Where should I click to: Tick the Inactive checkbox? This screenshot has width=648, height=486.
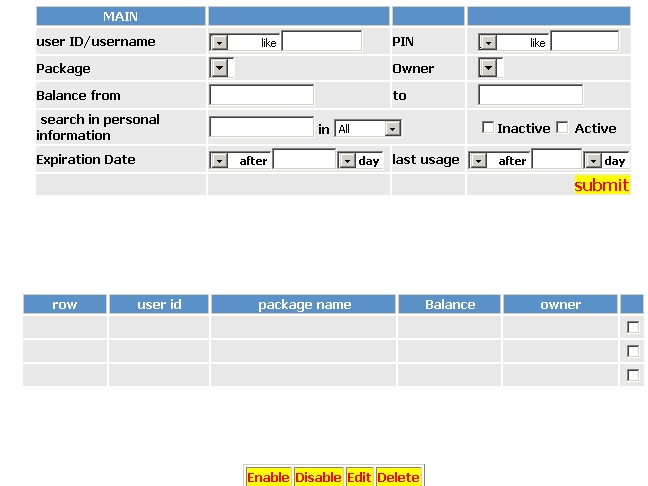(488, 128)
